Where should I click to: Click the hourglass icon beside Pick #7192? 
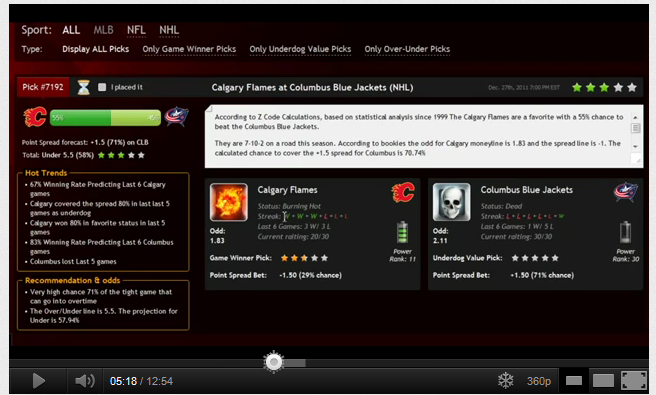tap(84, 87)
